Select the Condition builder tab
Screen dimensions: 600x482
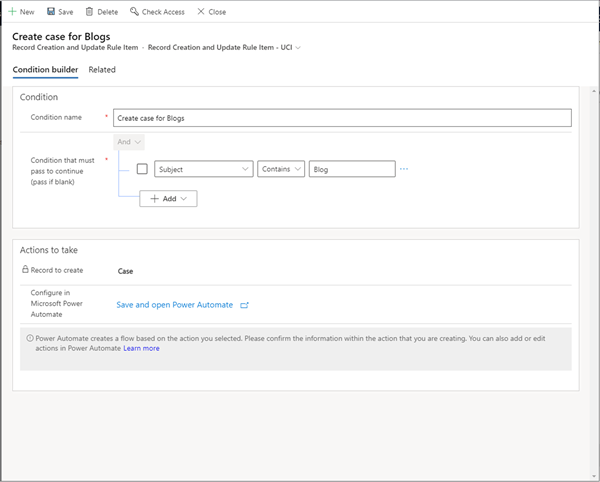point(45,70)
